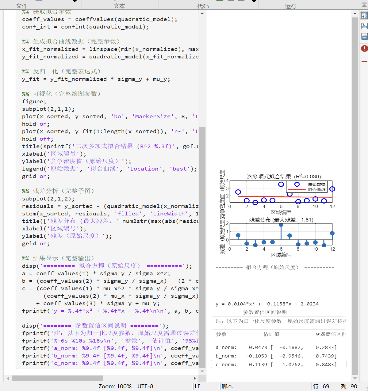The height and width of the screenshot is (391, 368).
Task: Click the 'subplot(2,1,2);' code line
Action: click(49, 199)
